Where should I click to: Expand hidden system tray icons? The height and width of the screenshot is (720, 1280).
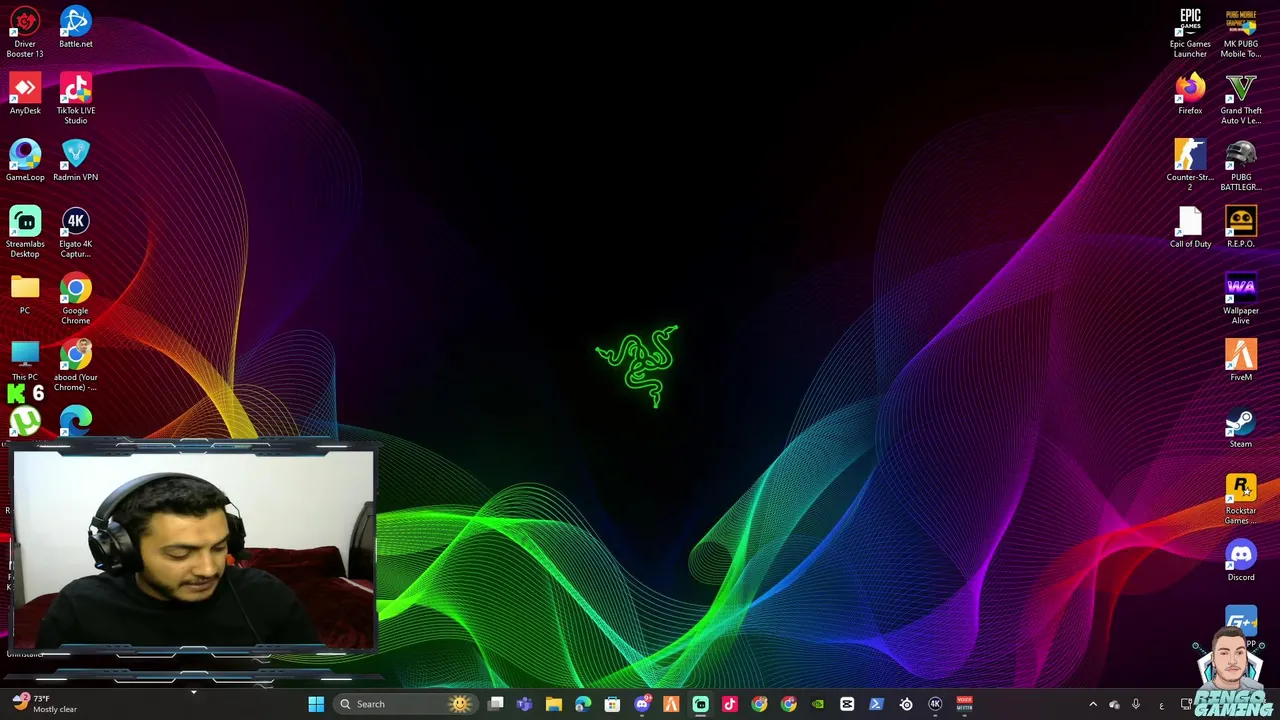(1093, 704)
